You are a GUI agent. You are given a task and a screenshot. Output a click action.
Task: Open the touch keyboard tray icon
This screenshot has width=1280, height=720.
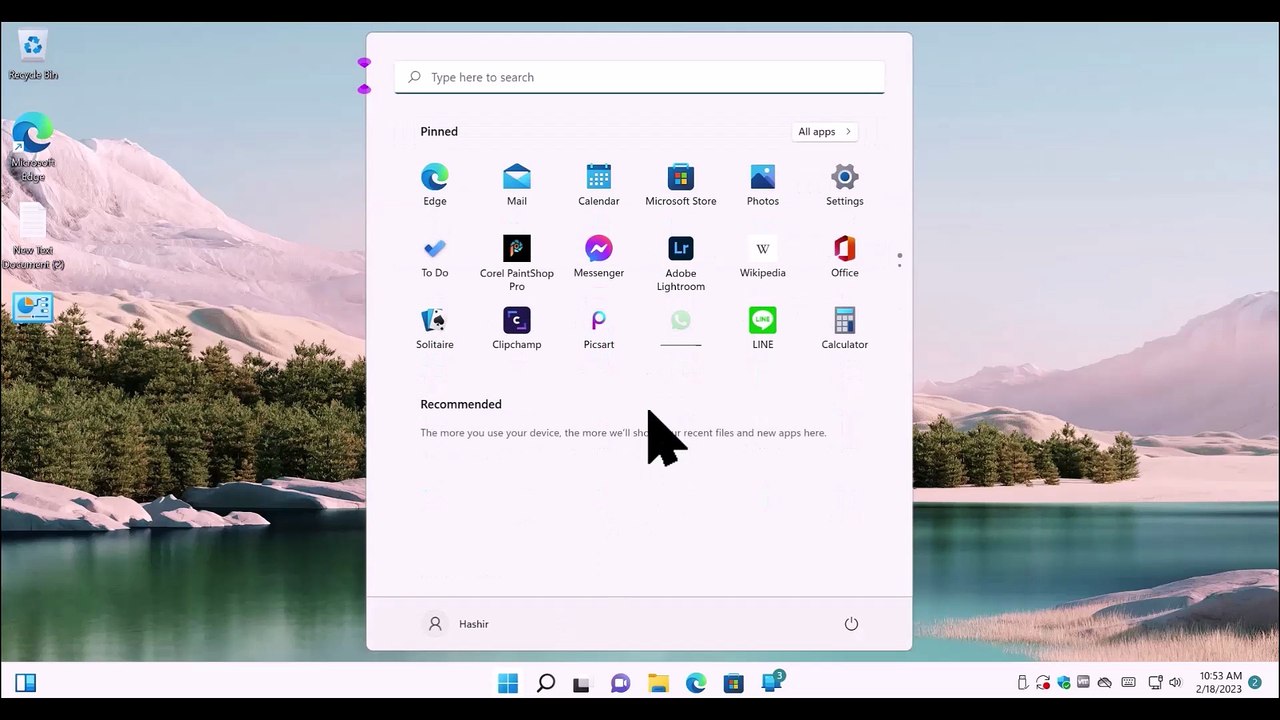coord(1129,683)
